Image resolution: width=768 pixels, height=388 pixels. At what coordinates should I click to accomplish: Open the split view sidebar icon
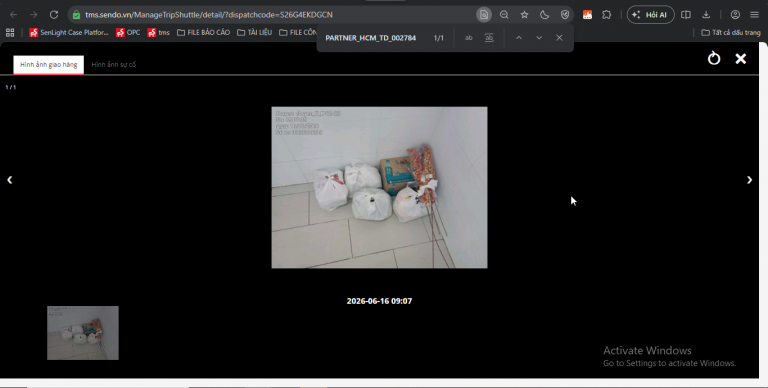point(686,15)
